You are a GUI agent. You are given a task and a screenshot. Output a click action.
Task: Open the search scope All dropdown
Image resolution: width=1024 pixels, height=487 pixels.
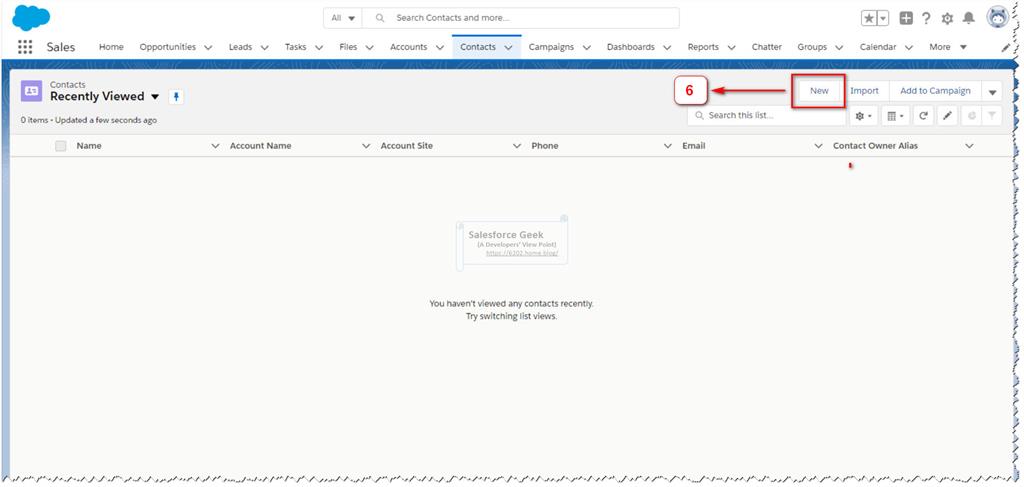pyautogui.click(x=343, y=18)
